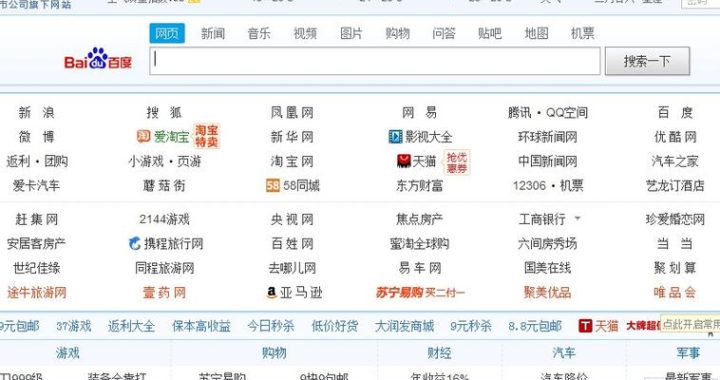
Task: Click 大润发商城 in the promo bar
Action: pos(404,326)
